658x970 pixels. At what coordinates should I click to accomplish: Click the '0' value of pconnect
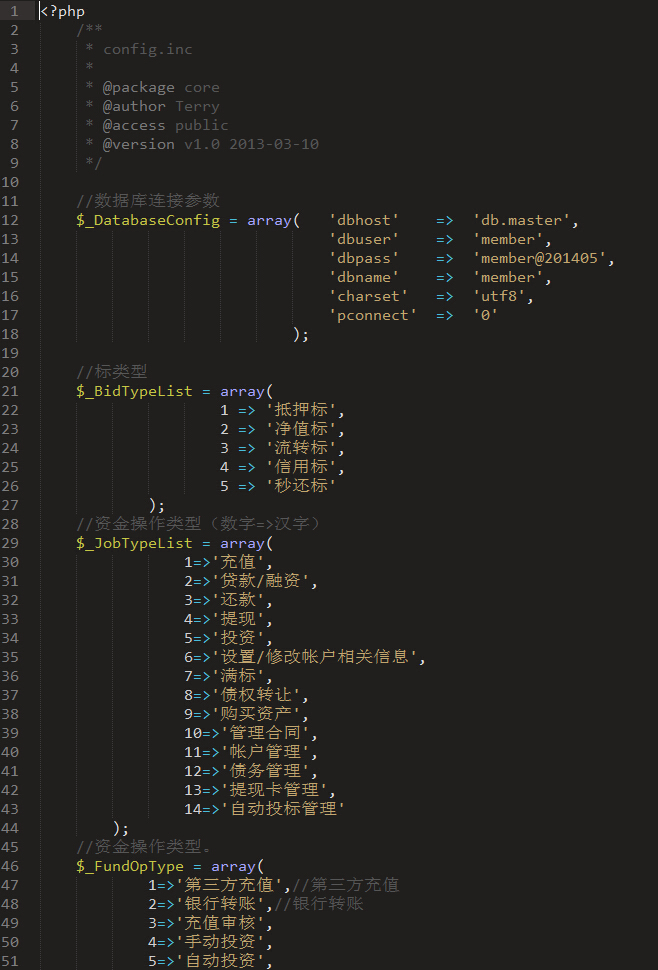coord(485,315)
